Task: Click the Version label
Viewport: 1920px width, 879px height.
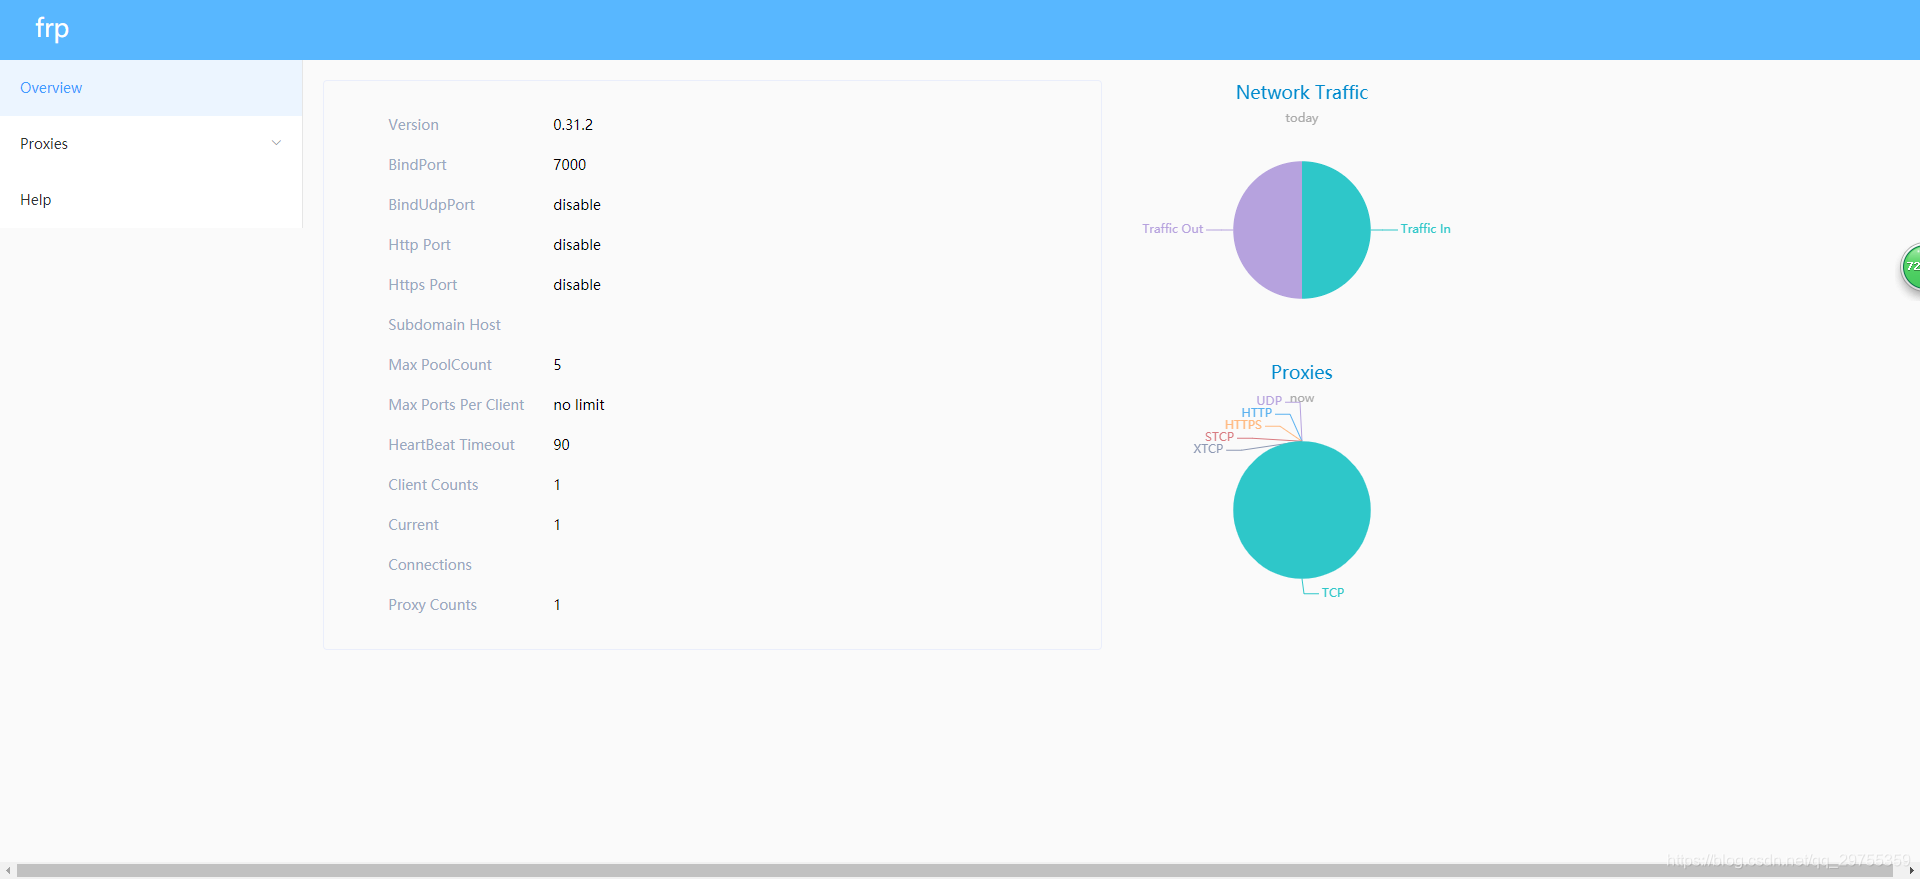Action: tap(413, 125)
